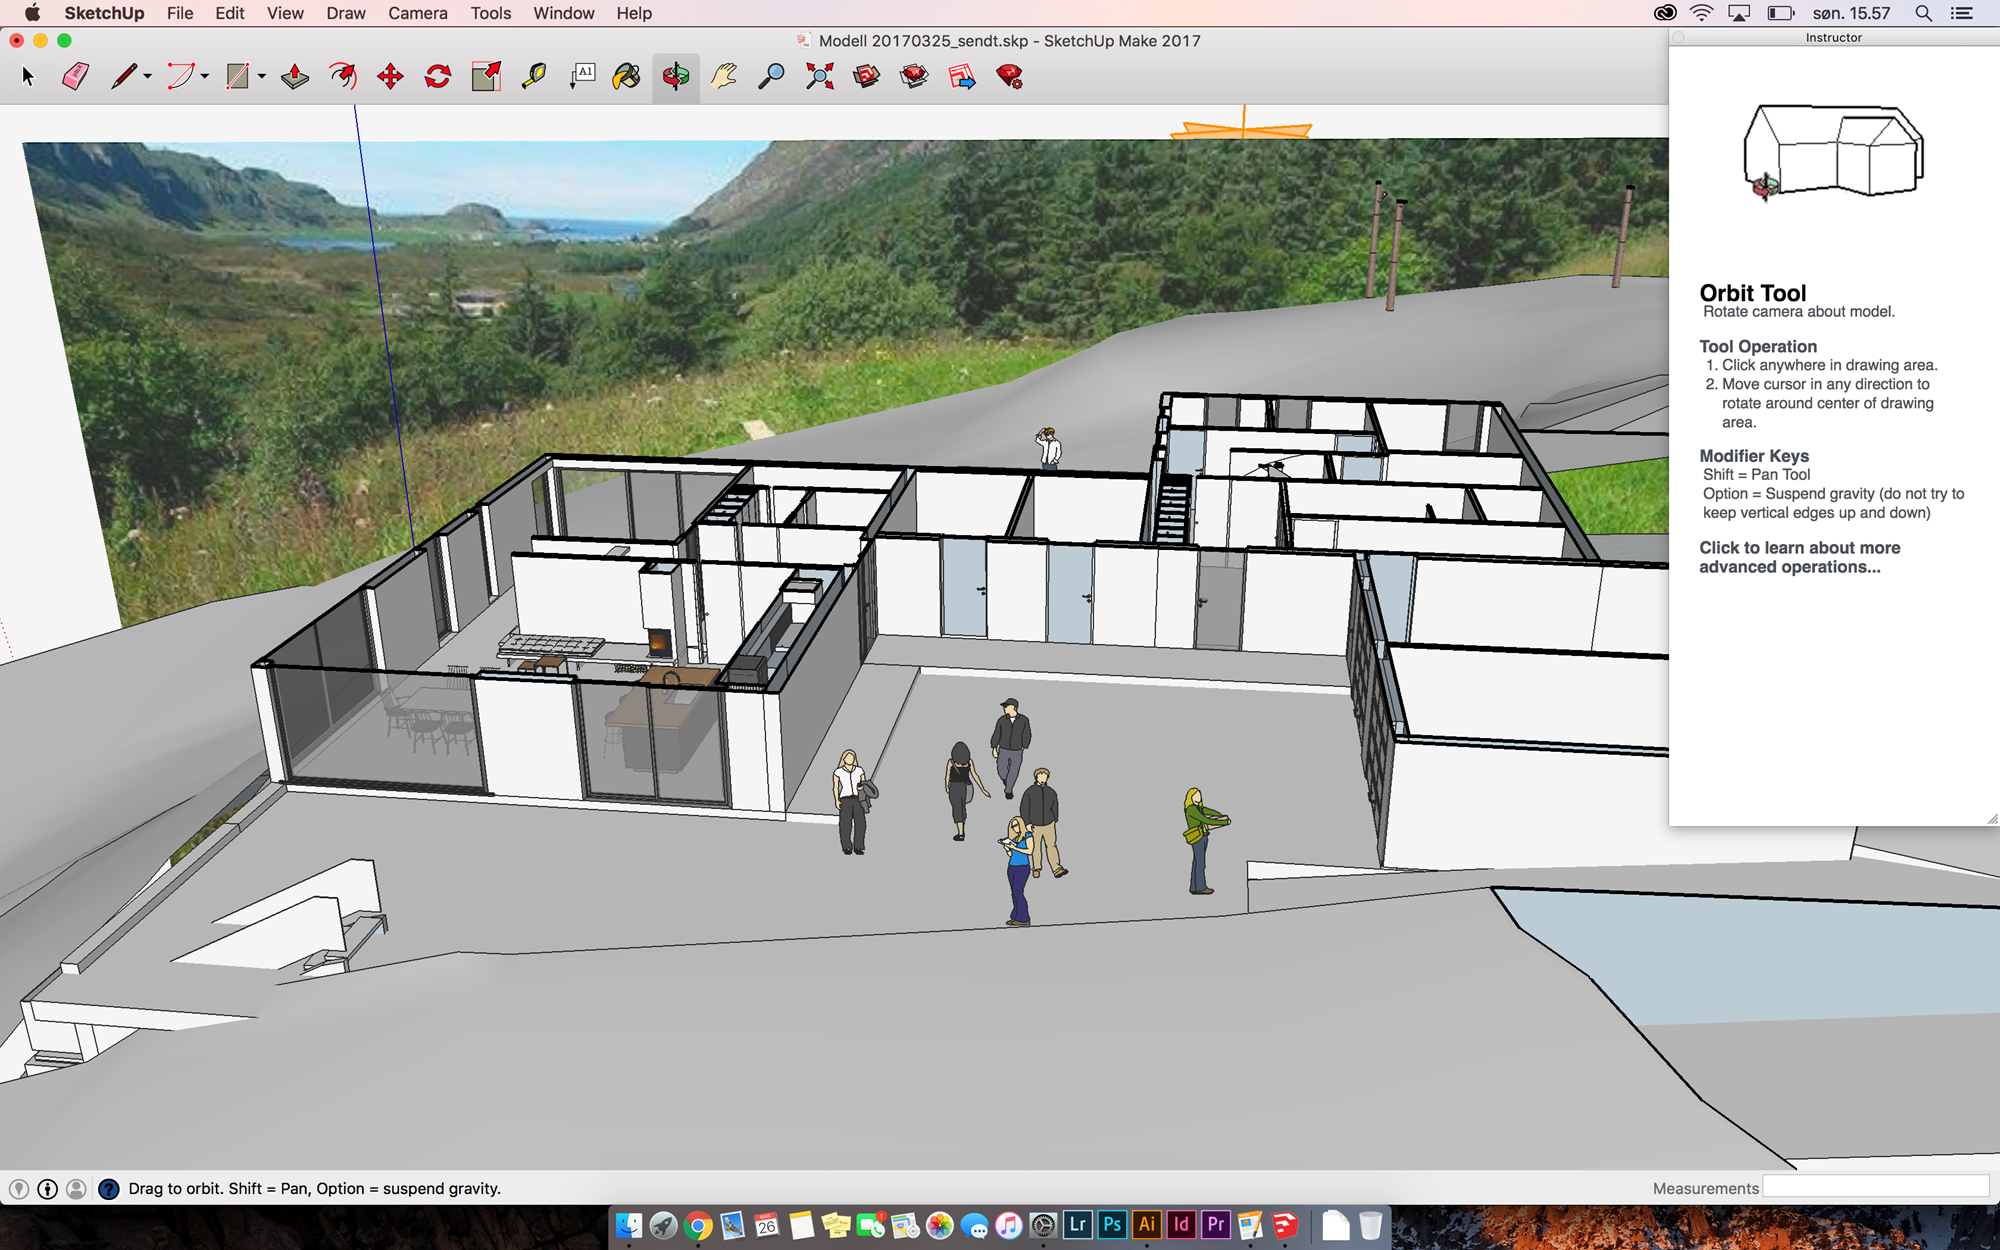
Task: Expand the Line tool dropdown arrow
Action: [x=148, y=77]
